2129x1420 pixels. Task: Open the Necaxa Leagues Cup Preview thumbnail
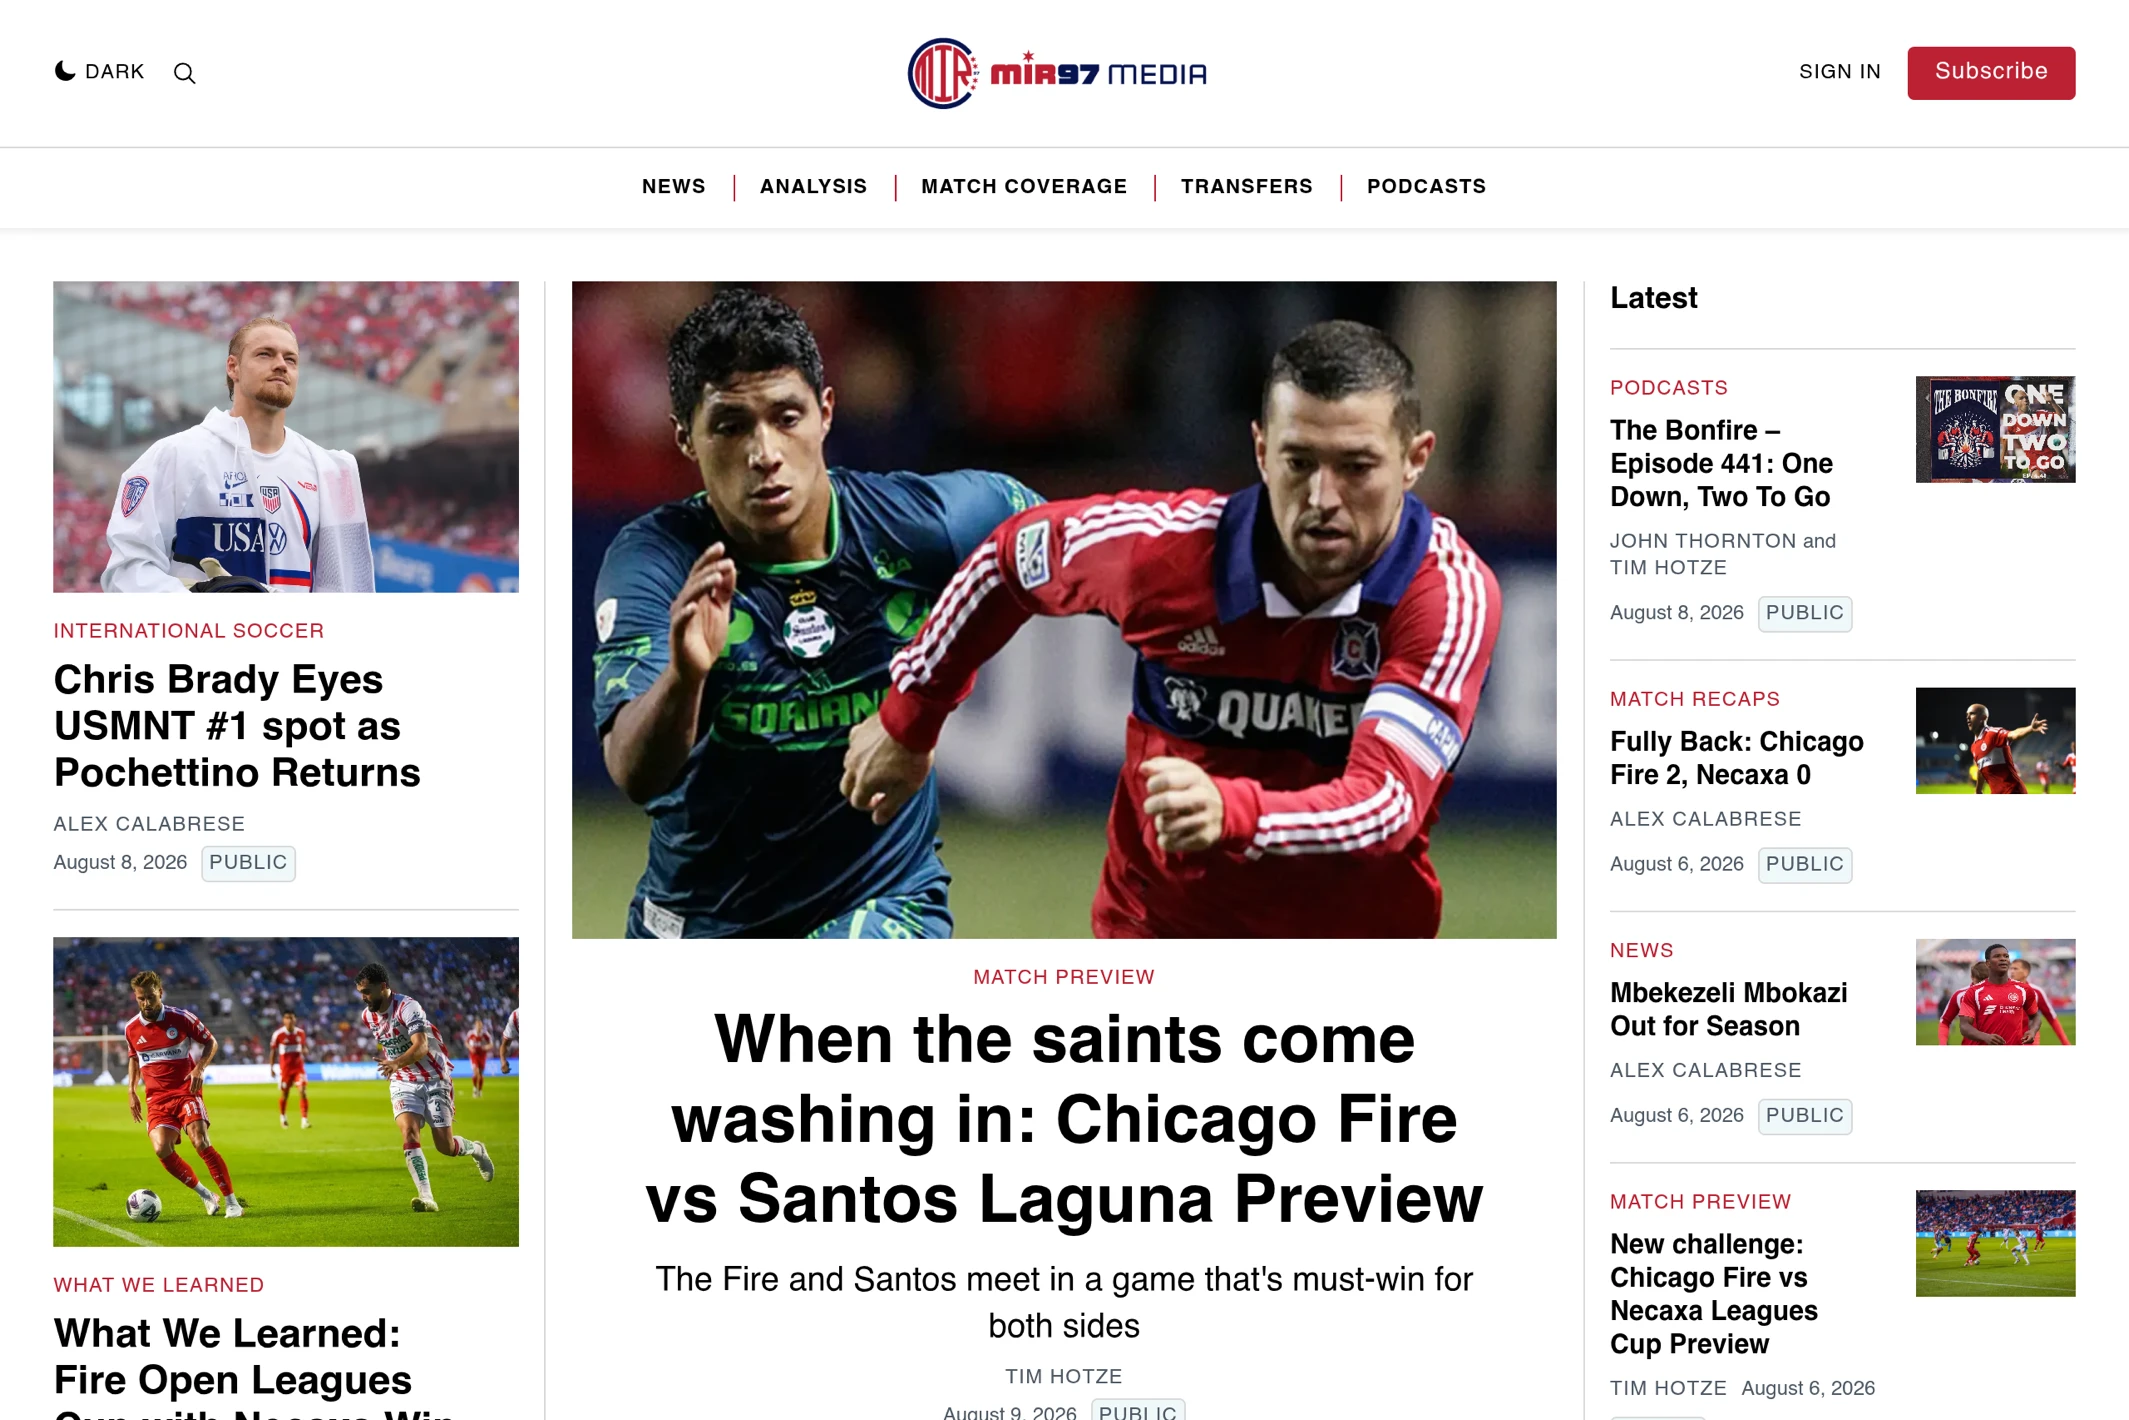1994,1242
